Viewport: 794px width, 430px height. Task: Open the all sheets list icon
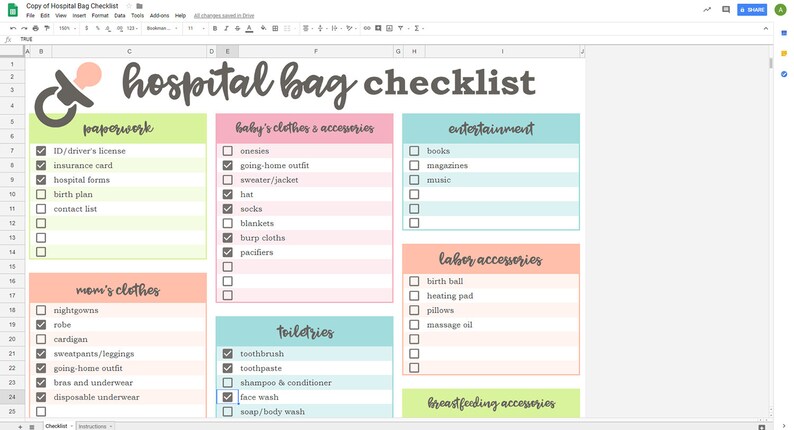coord(31,426)
